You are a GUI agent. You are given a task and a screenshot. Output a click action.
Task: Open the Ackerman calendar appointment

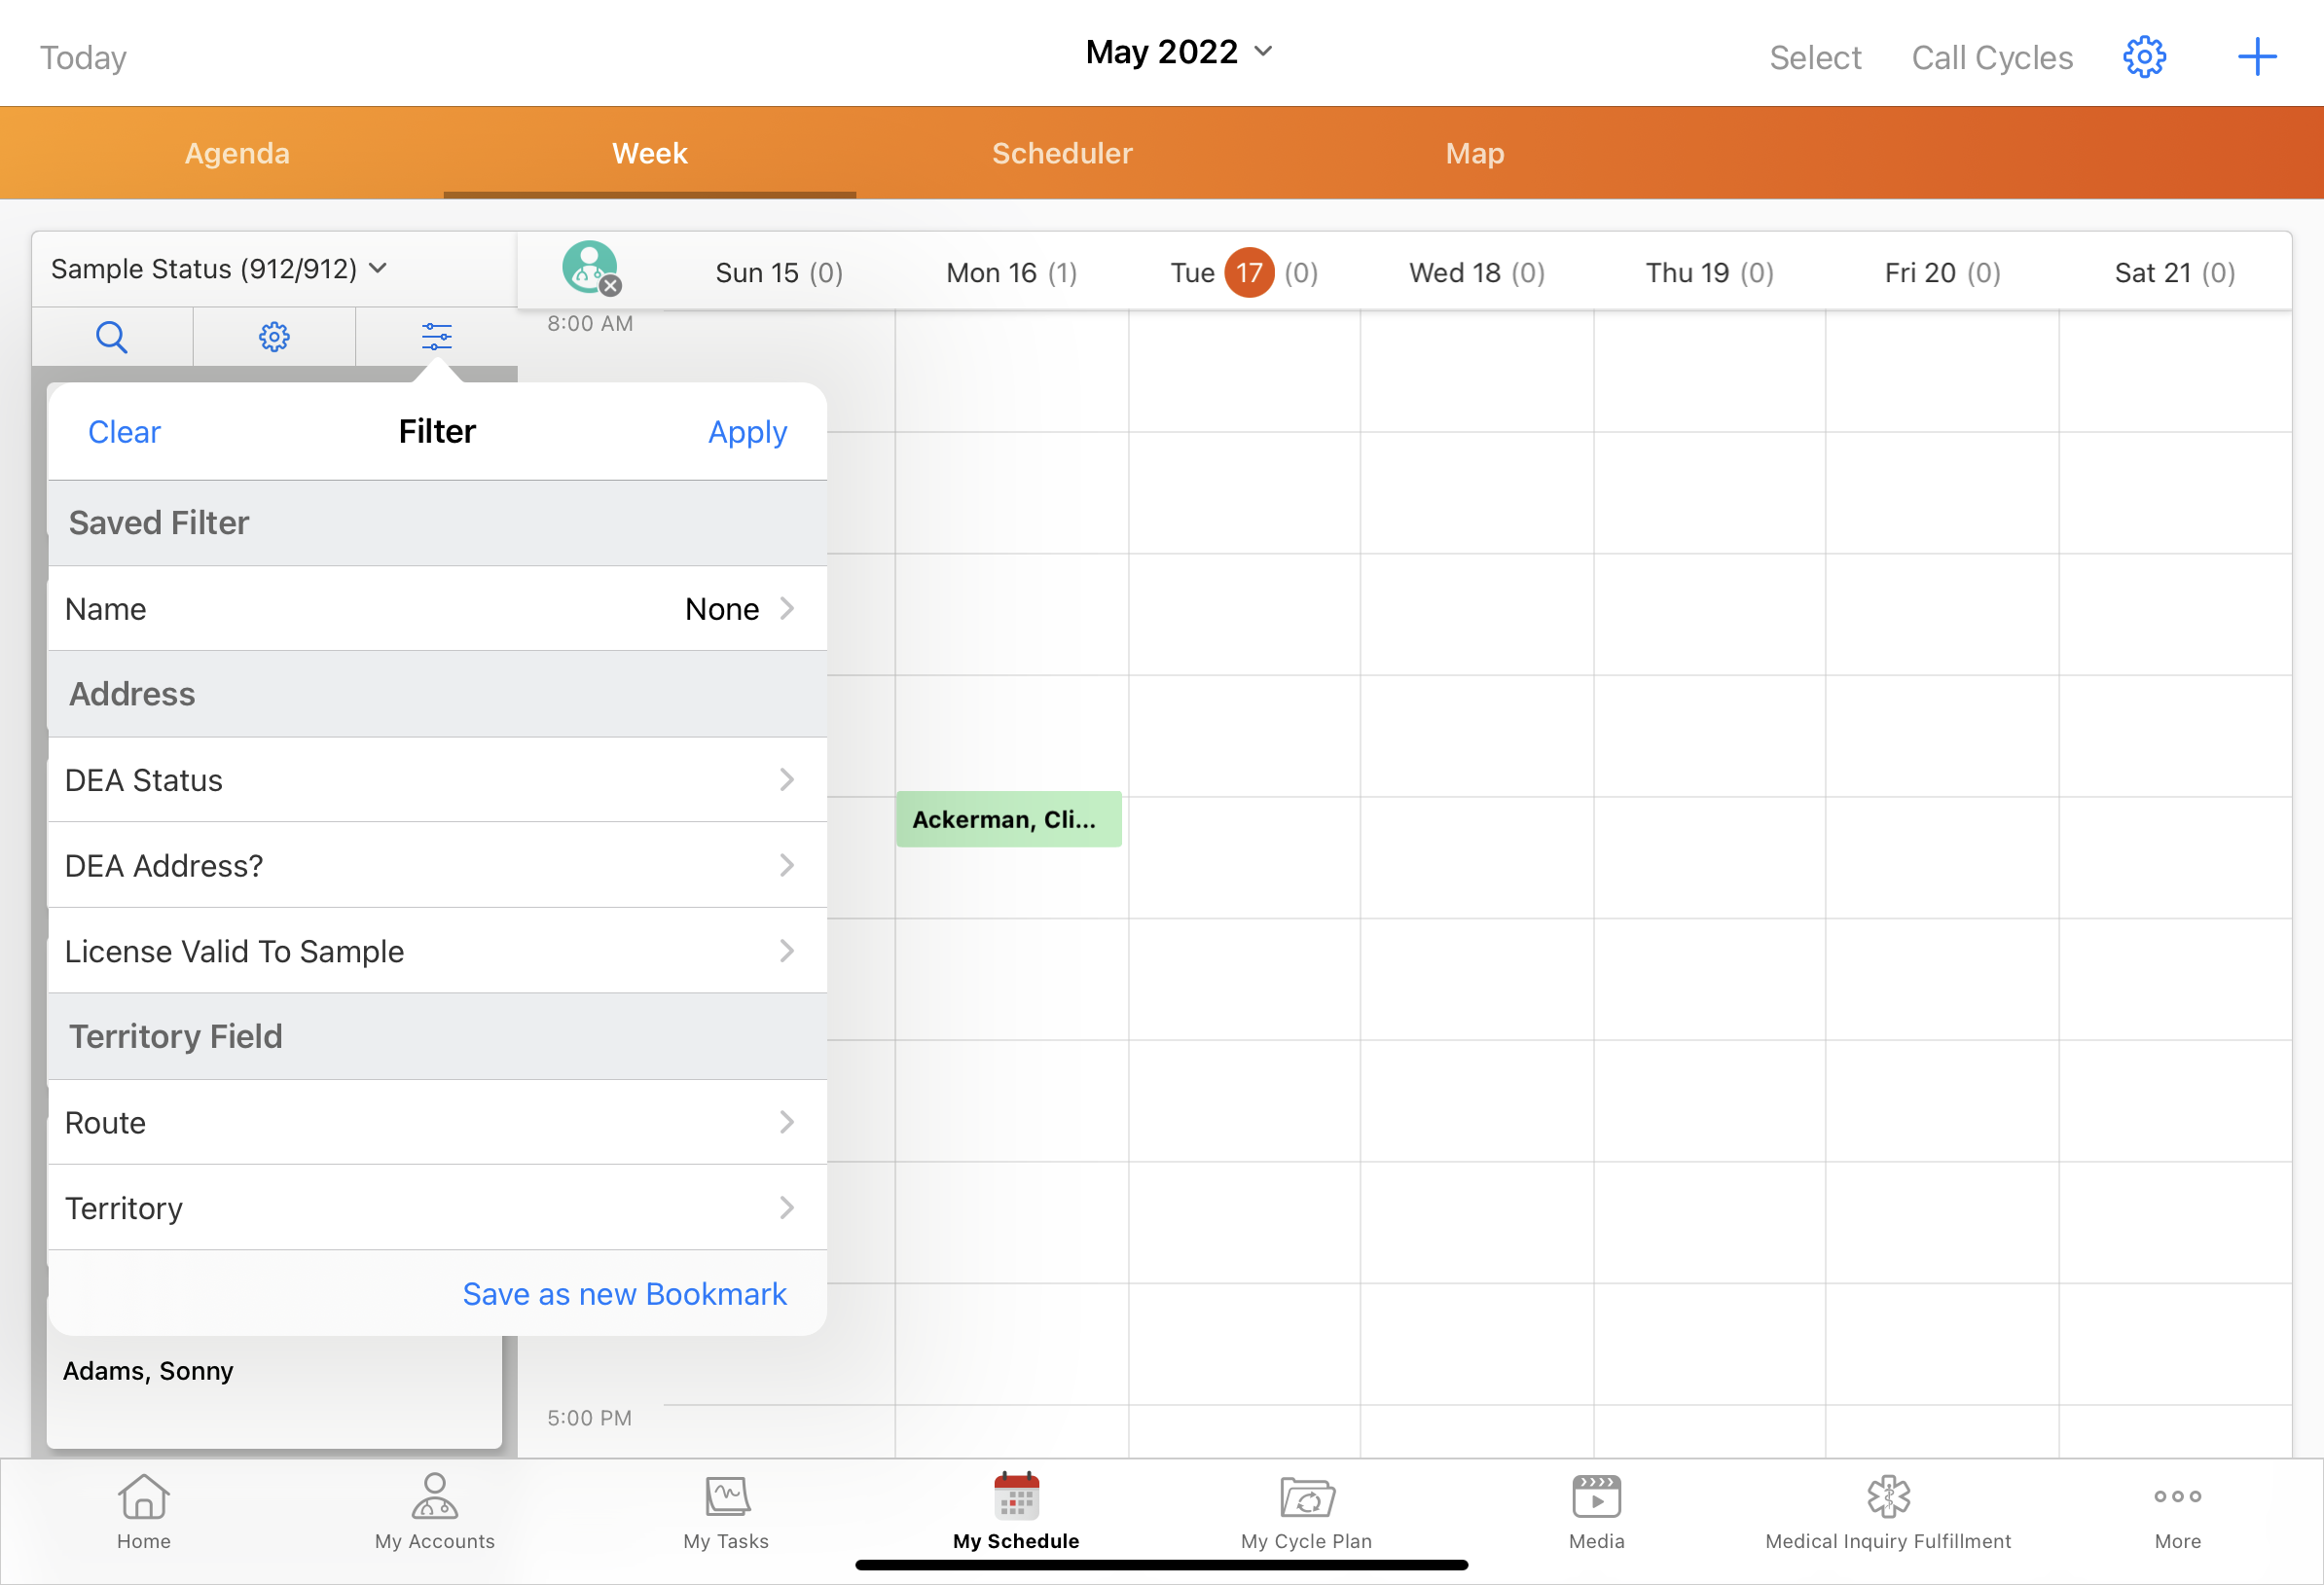point(1008,819)
